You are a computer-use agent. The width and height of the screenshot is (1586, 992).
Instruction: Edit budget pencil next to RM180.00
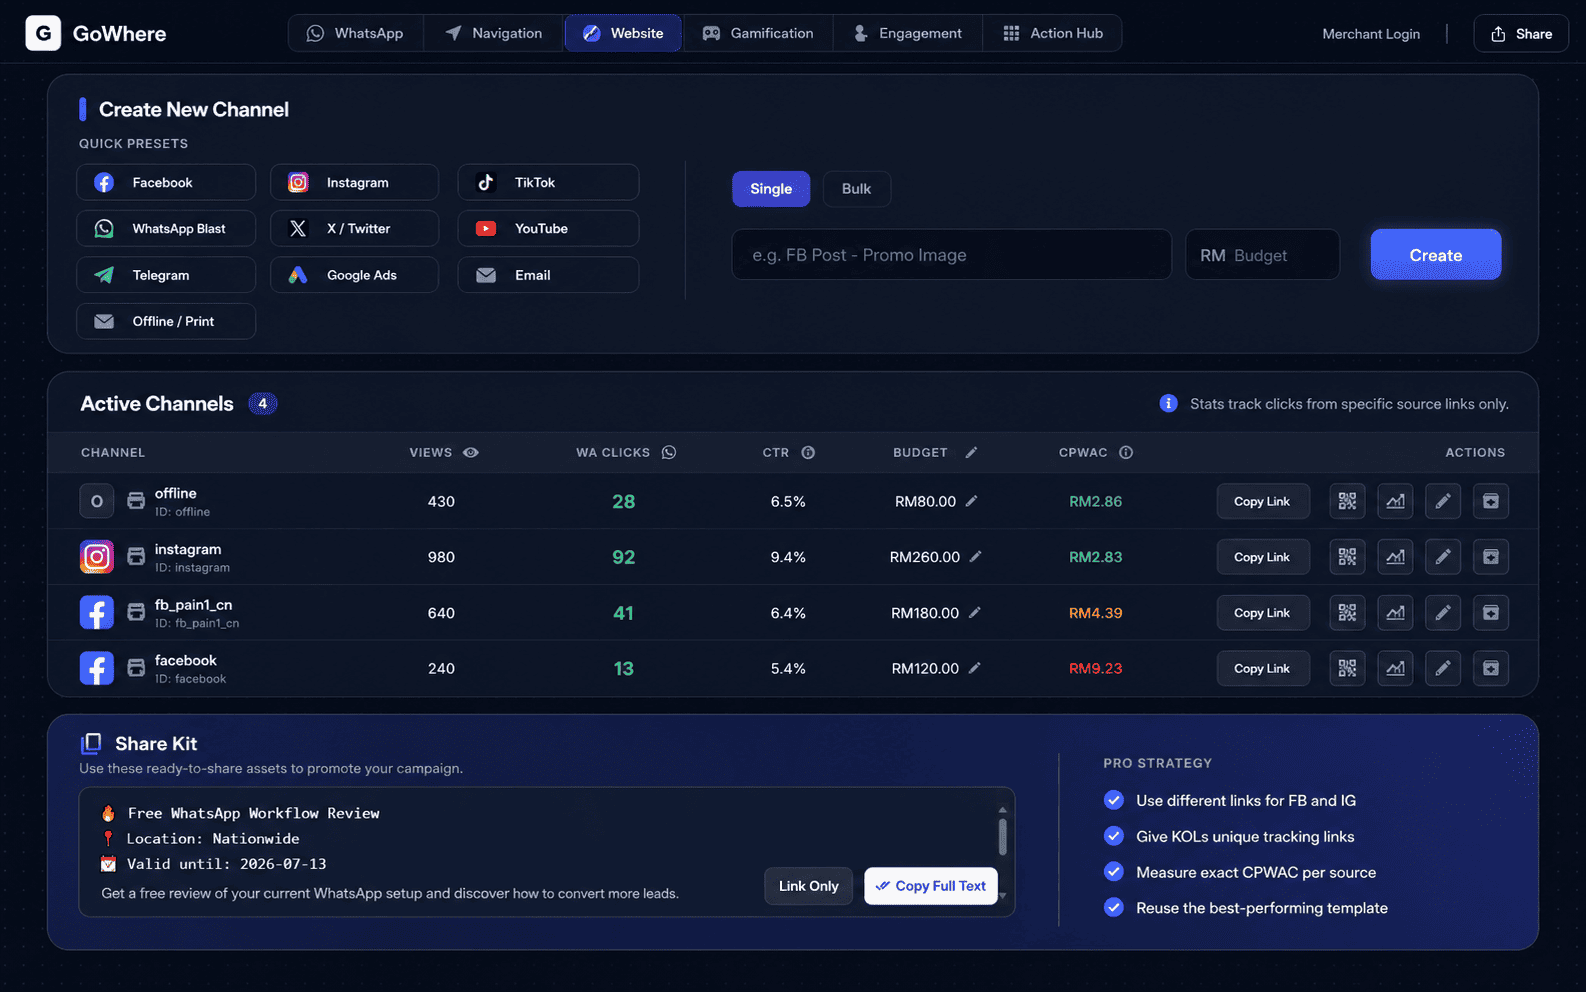click(974, 613)
